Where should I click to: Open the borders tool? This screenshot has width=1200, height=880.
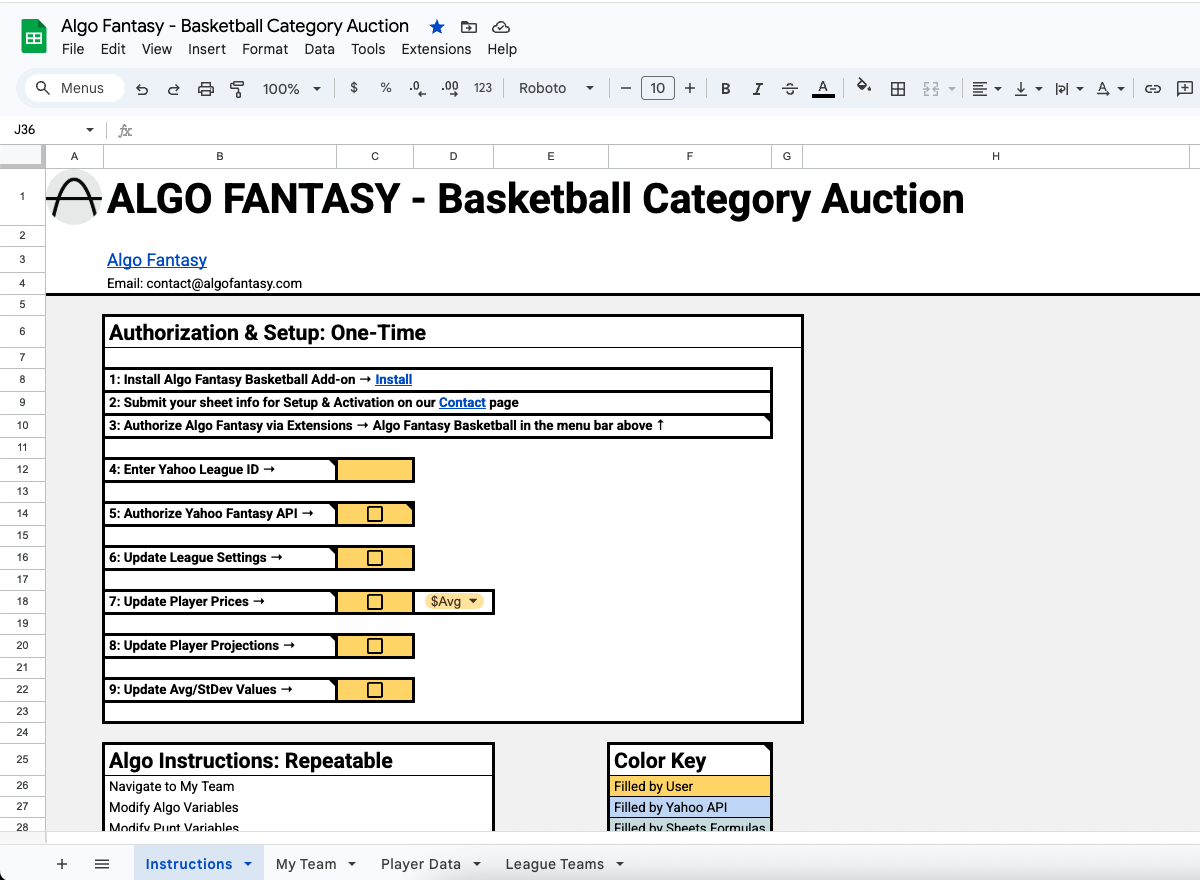point(898,89)
